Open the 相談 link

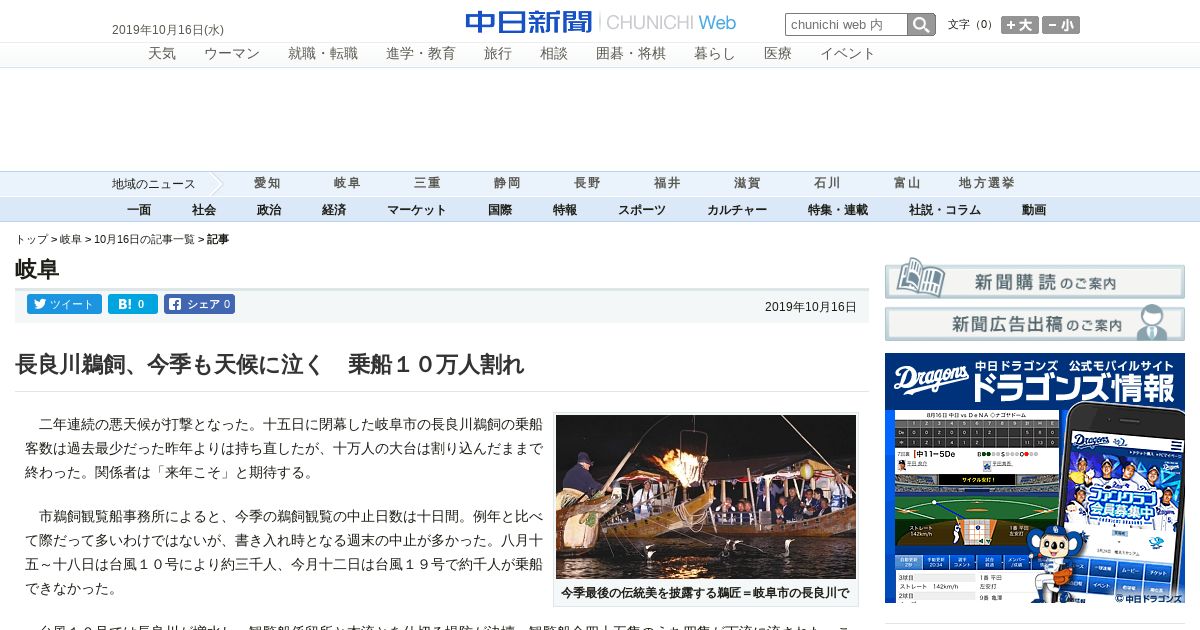click(554, 54)
